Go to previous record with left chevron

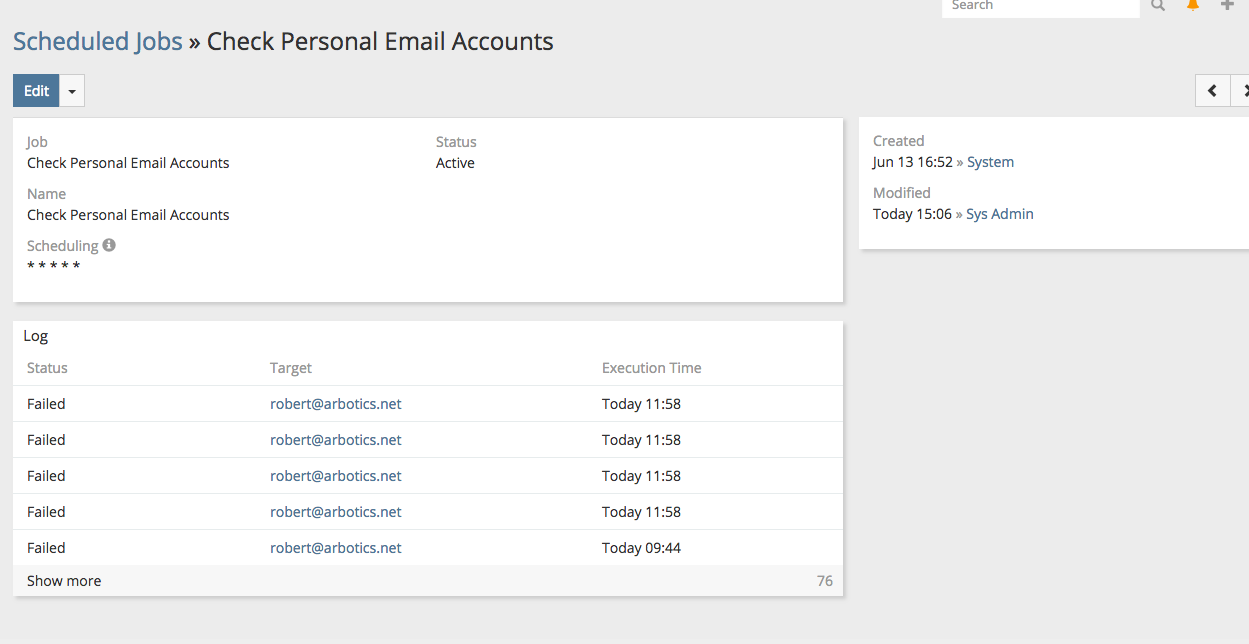[x=1212, y=91]
